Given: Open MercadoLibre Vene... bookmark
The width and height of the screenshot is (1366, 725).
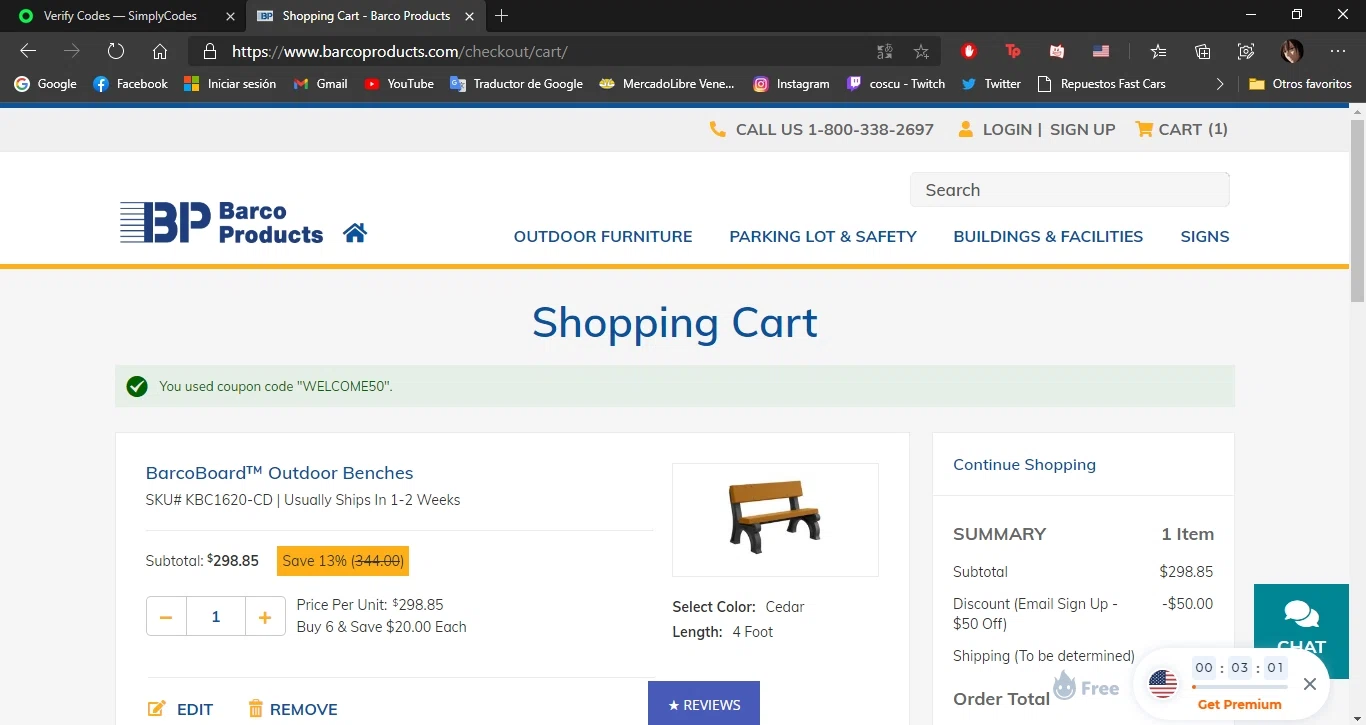Looking at the screenshot, I should [666, 84].
